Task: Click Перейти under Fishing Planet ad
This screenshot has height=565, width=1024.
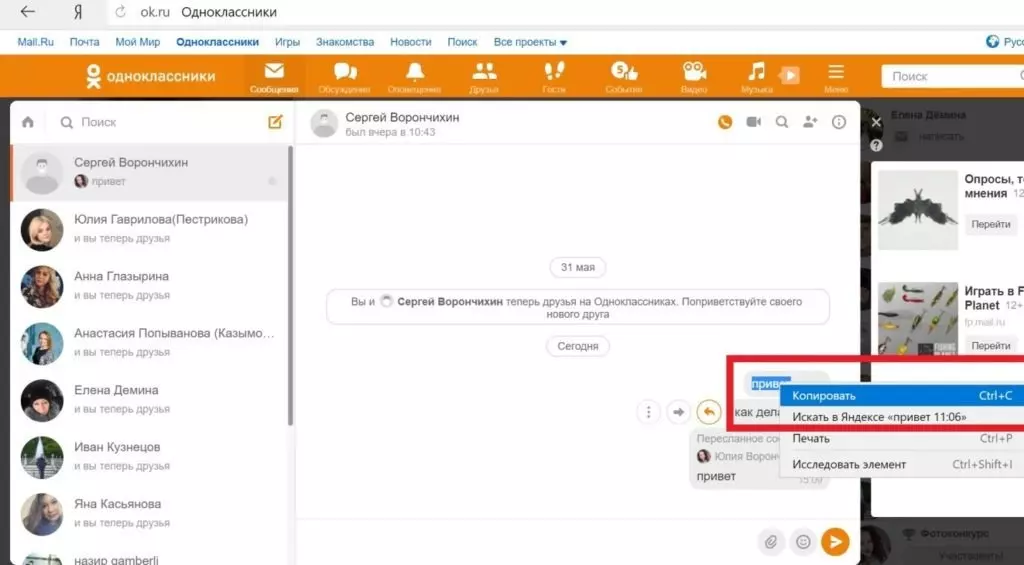Action: pyautogui.click(x=991, y=346)
